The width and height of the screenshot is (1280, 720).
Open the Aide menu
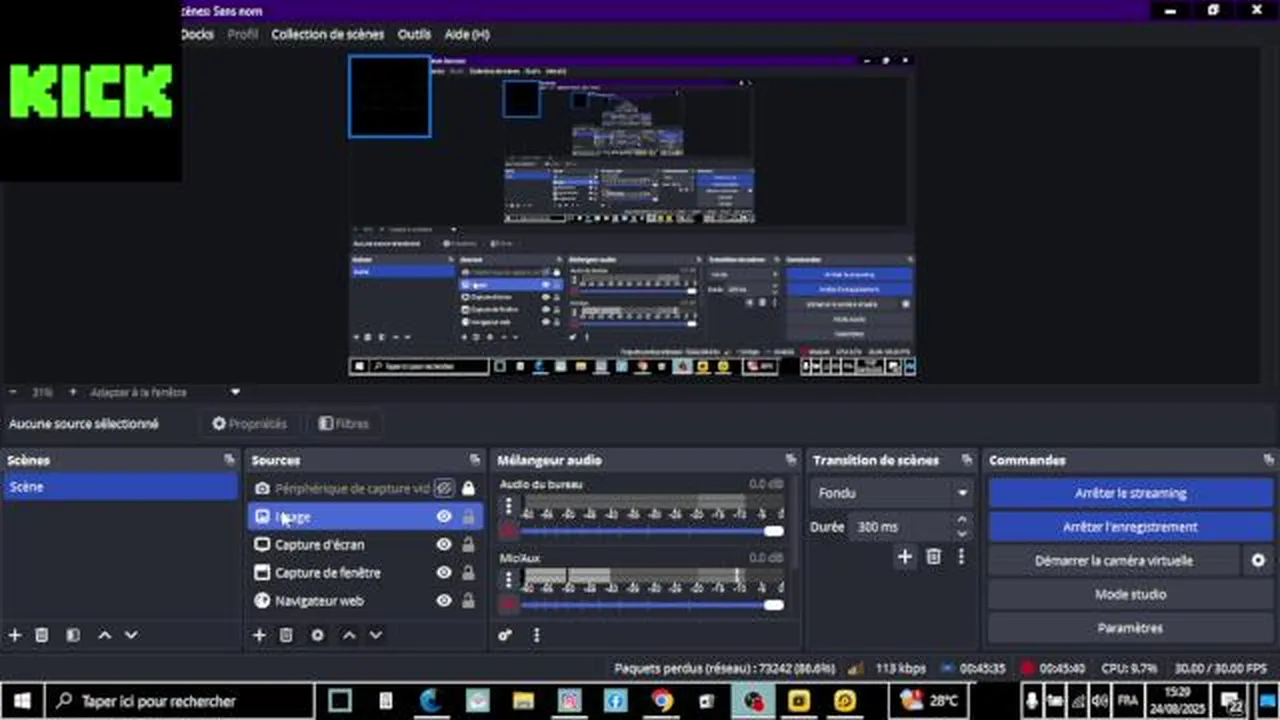[467, 34]
